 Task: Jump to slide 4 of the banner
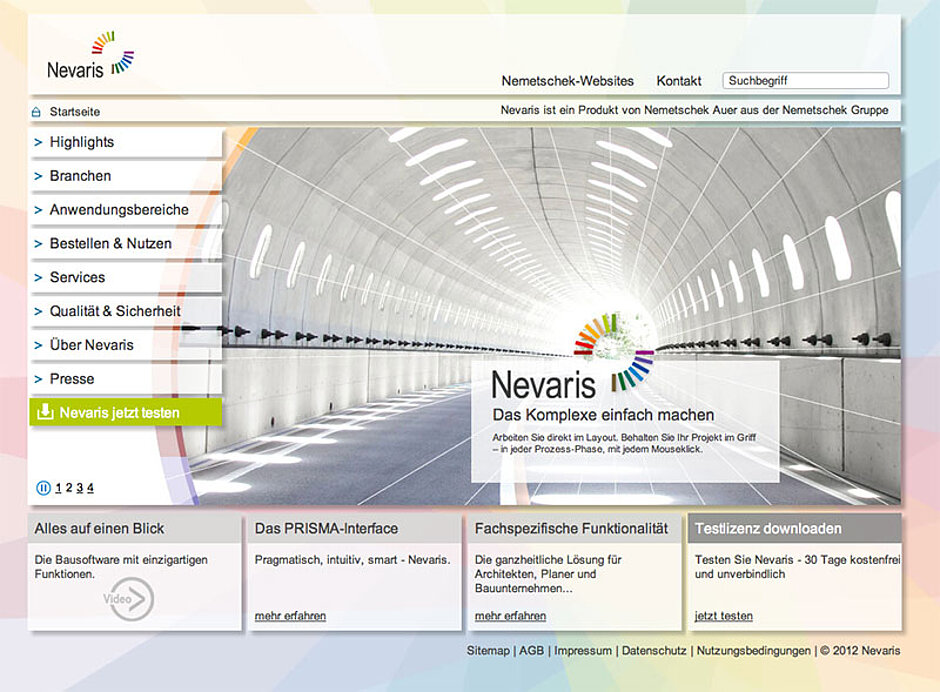[90, 488]
